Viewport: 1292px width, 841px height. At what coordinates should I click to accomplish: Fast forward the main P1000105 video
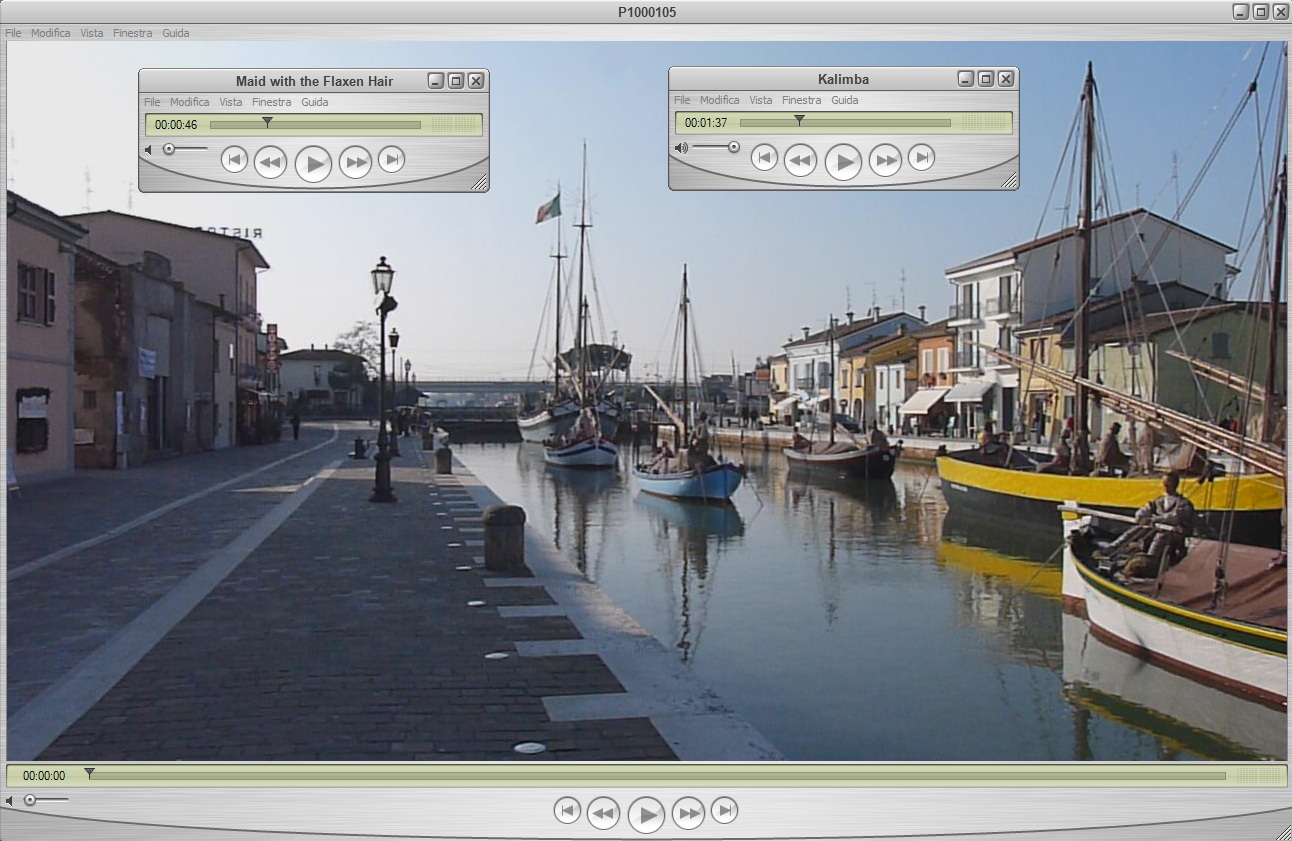[688, 814]
